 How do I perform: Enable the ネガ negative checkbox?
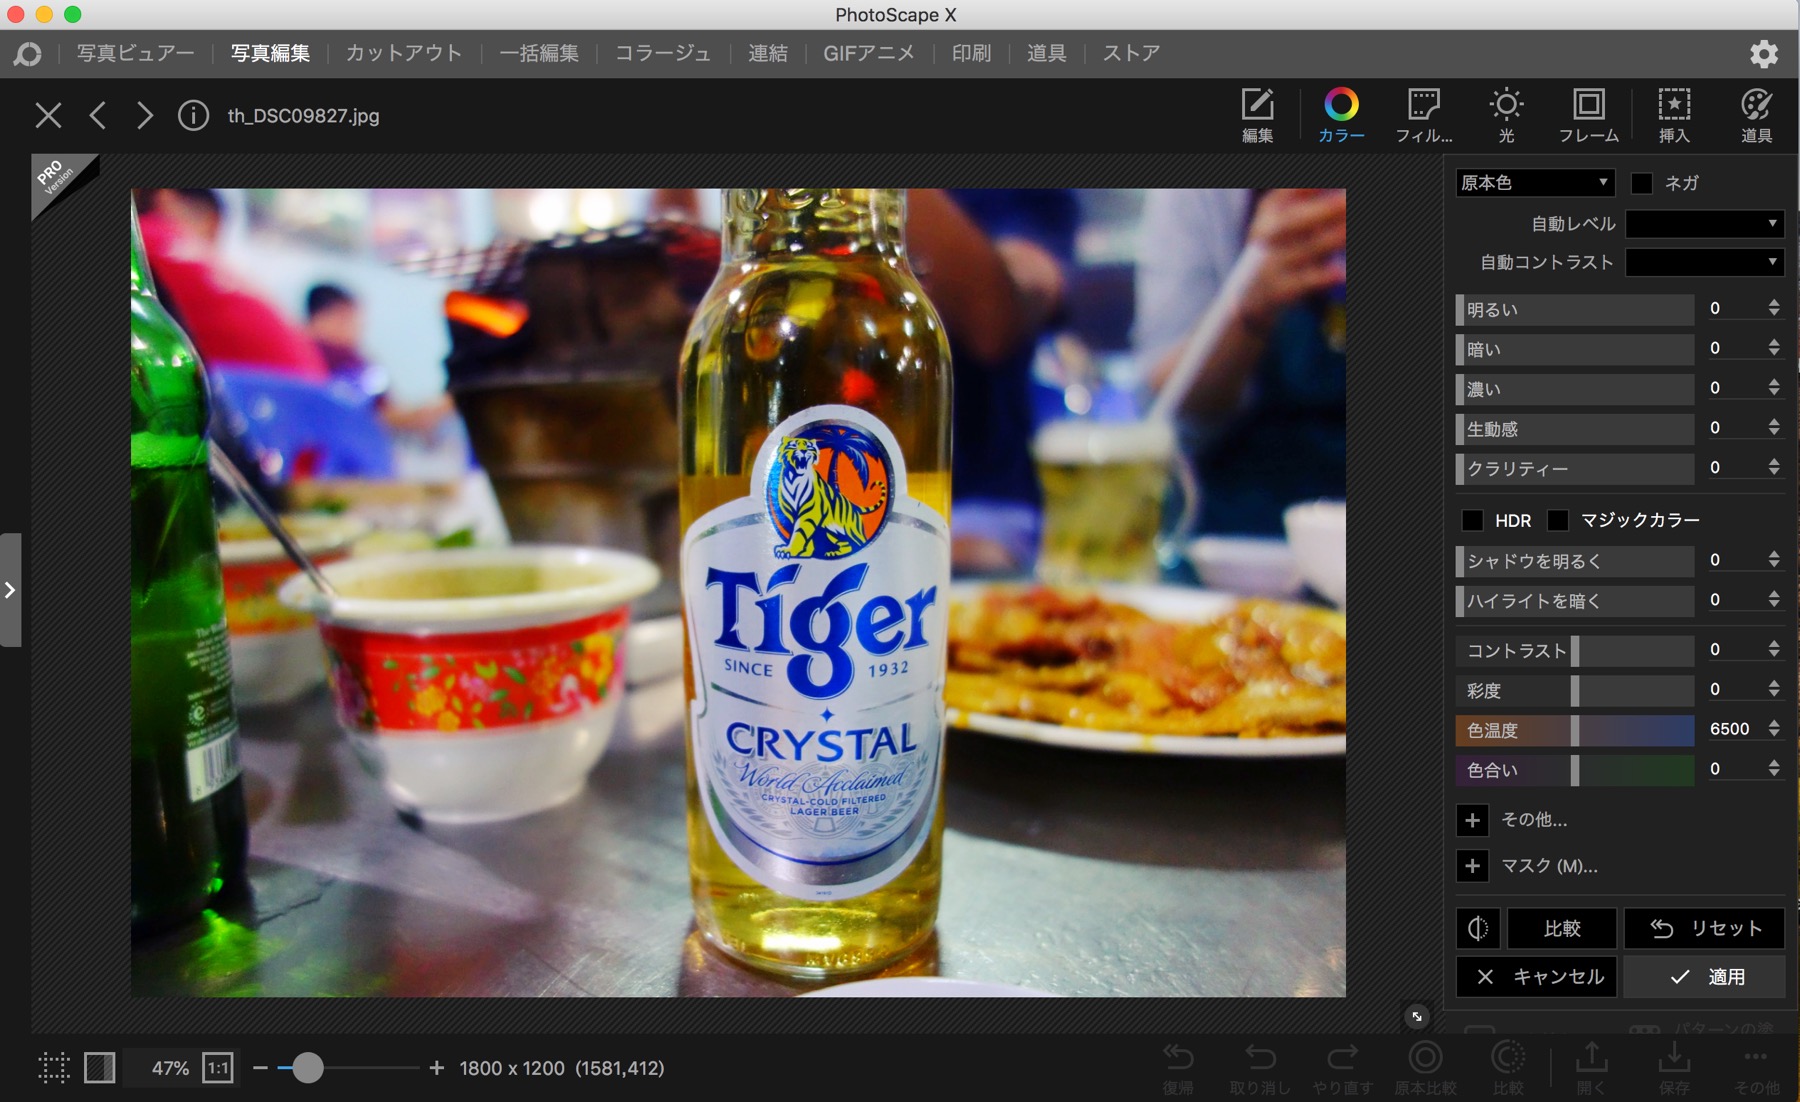(x=1642, y=183)
